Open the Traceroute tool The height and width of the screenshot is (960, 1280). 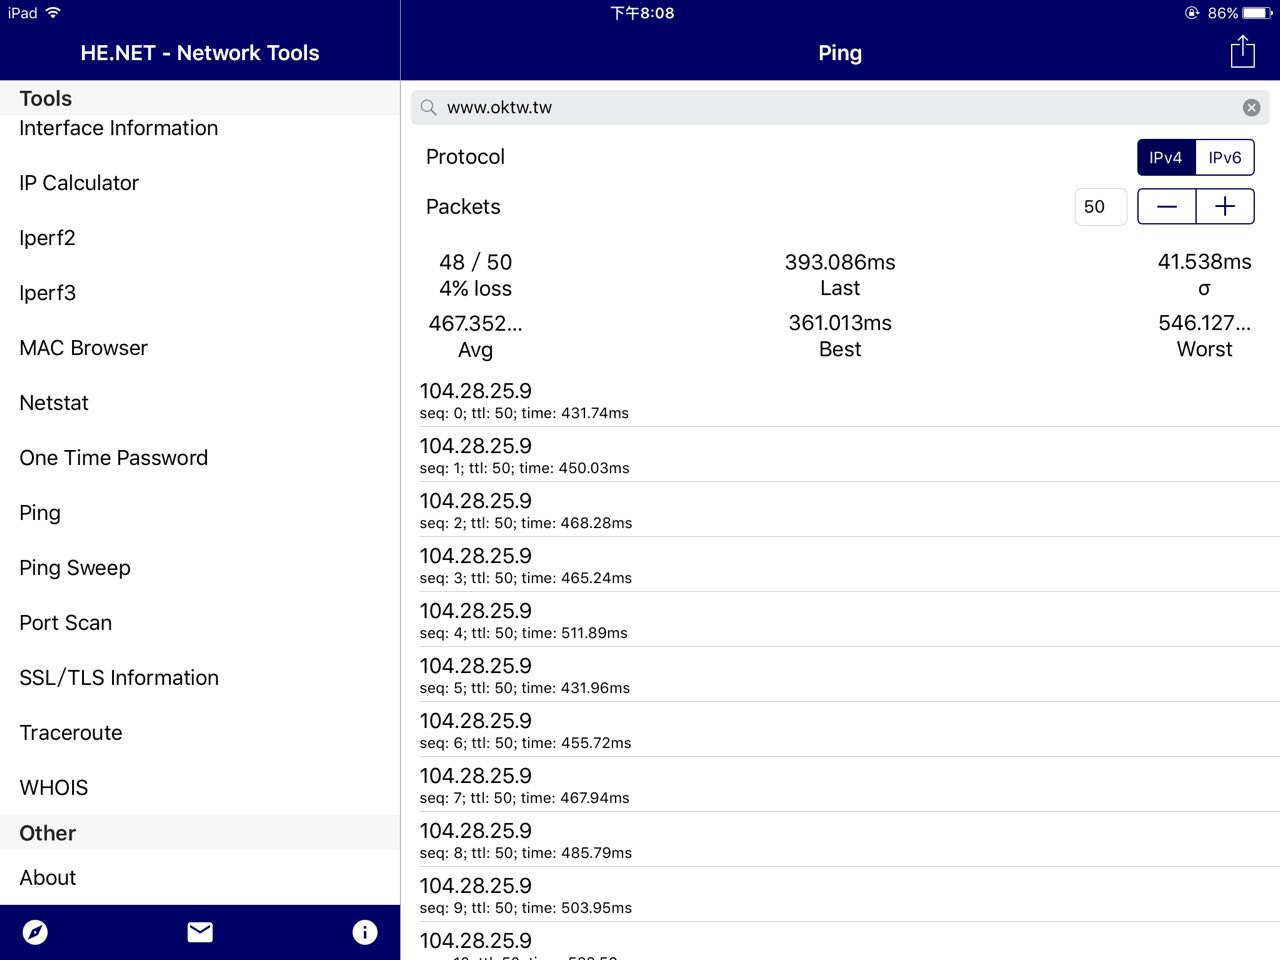[x=200, y=733]
